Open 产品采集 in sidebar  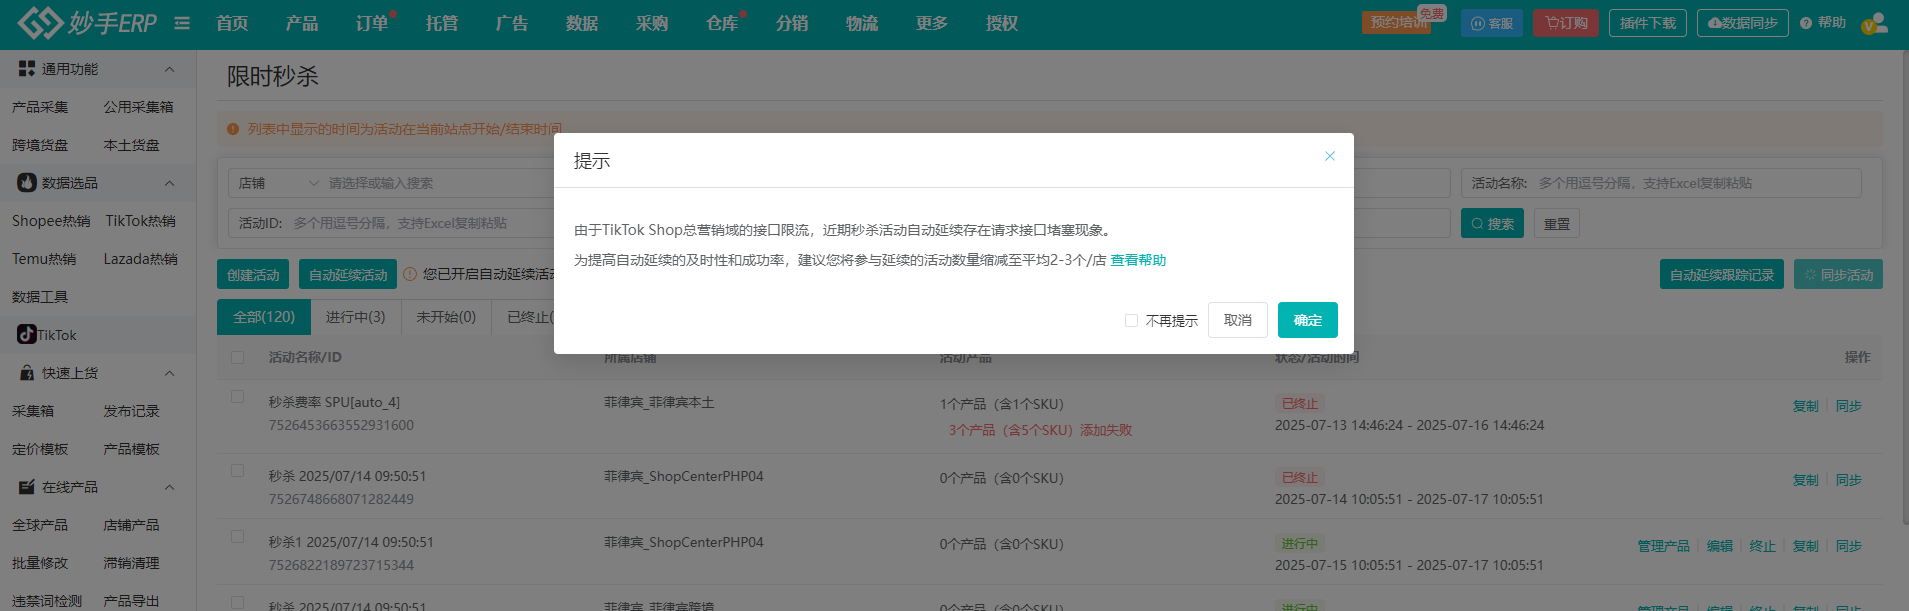(40, 107)
